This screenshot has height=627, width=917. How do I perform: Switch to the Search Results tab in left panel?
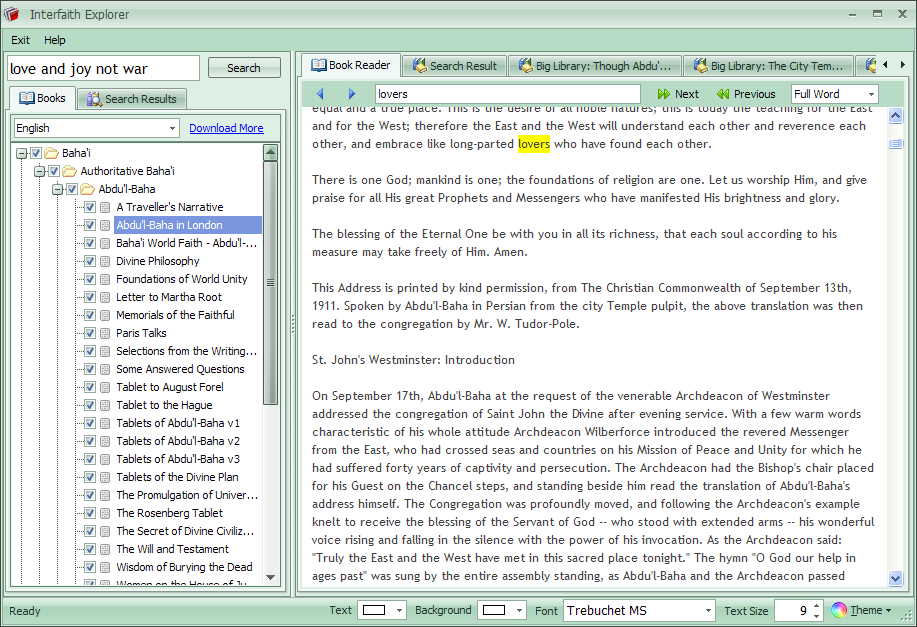[x=132, y=99]
